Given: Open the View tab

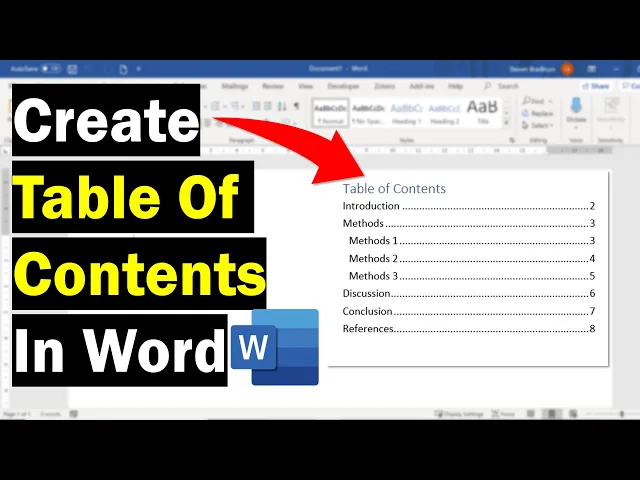Looking at the screenshot, I should [x=305, y=86].
